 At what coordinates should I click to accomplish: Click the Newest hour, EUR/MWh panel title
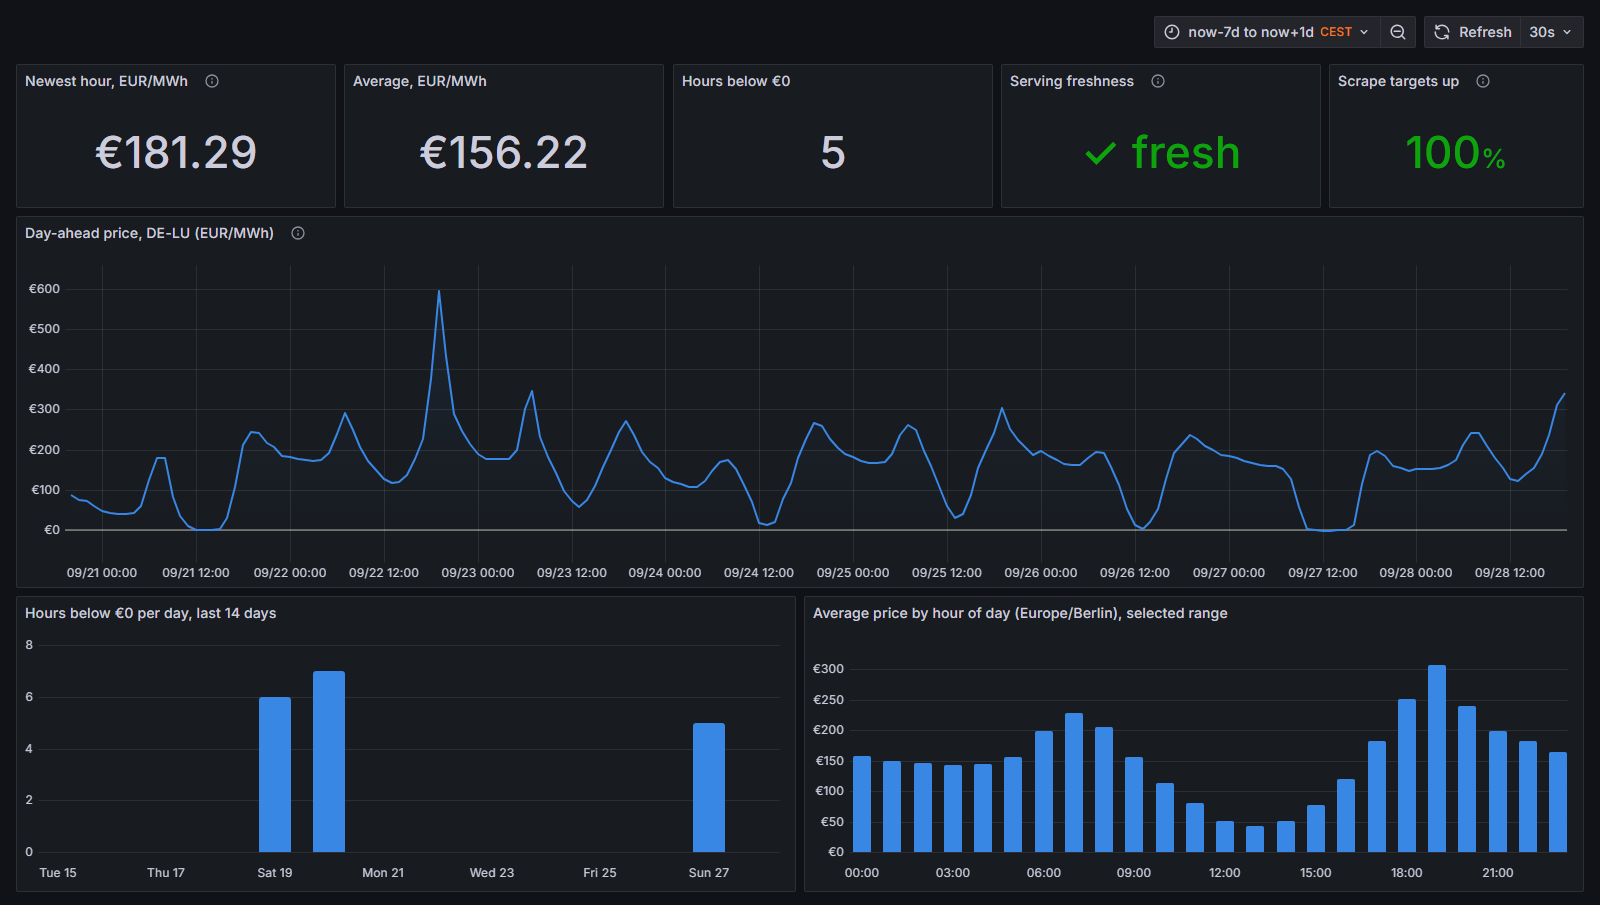106,81
